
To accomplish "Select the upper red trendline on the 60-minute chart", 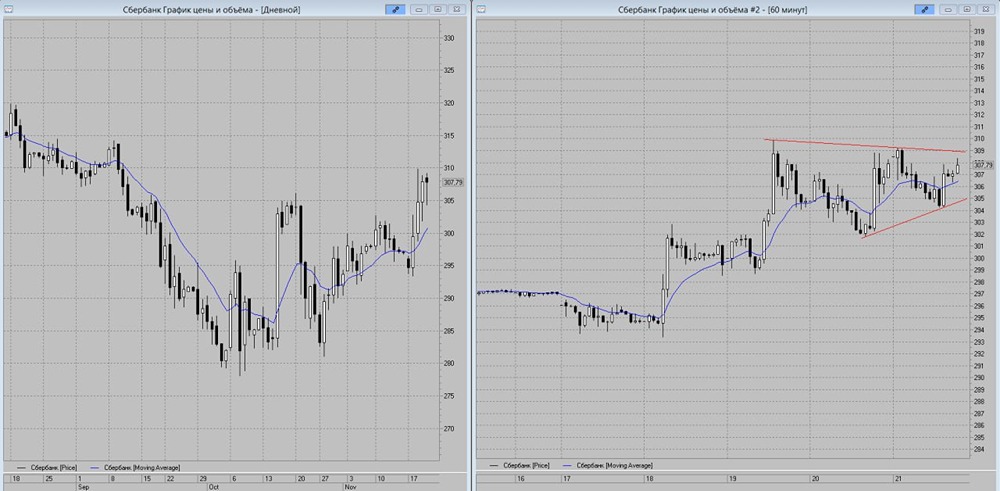I will click(x=864, y=145).
